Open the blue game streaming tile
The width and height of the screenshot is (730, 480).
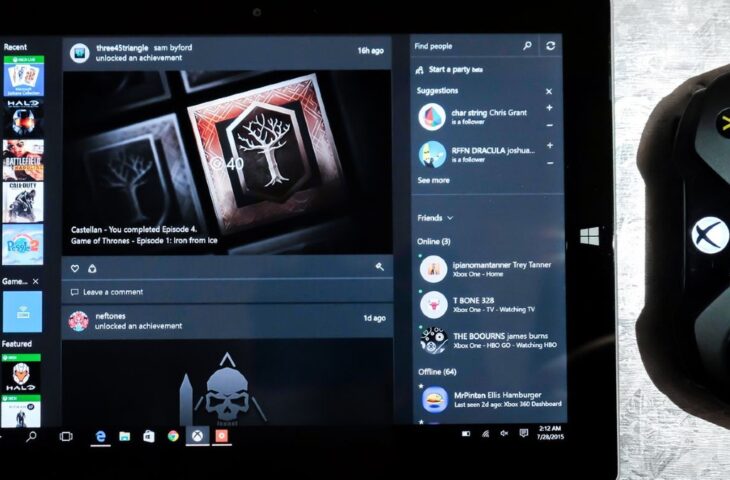(22, 311)
